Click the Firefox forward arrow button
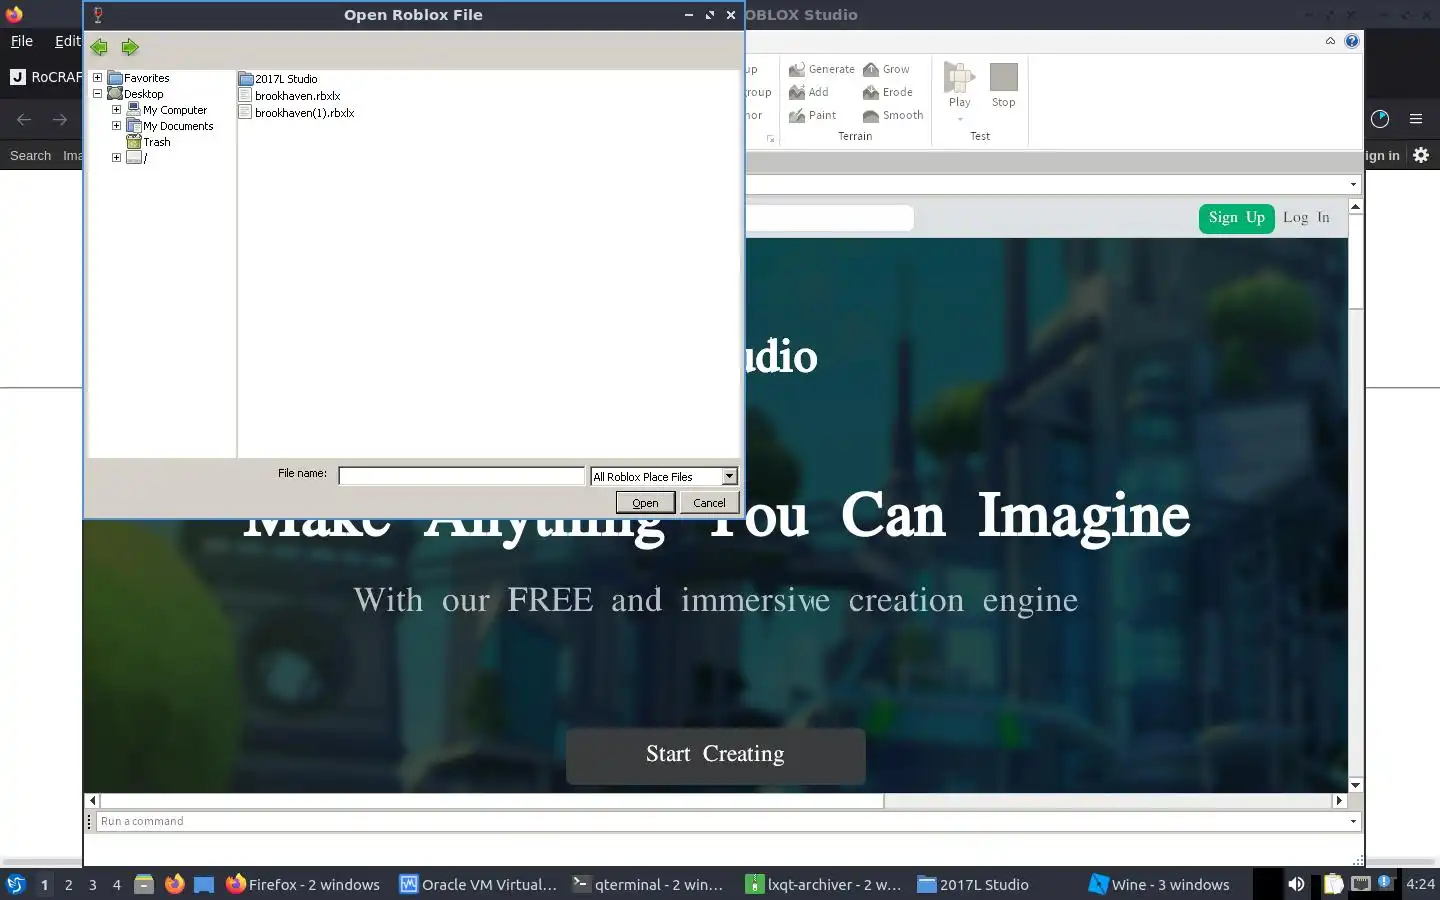 click(x=60, y=119)
